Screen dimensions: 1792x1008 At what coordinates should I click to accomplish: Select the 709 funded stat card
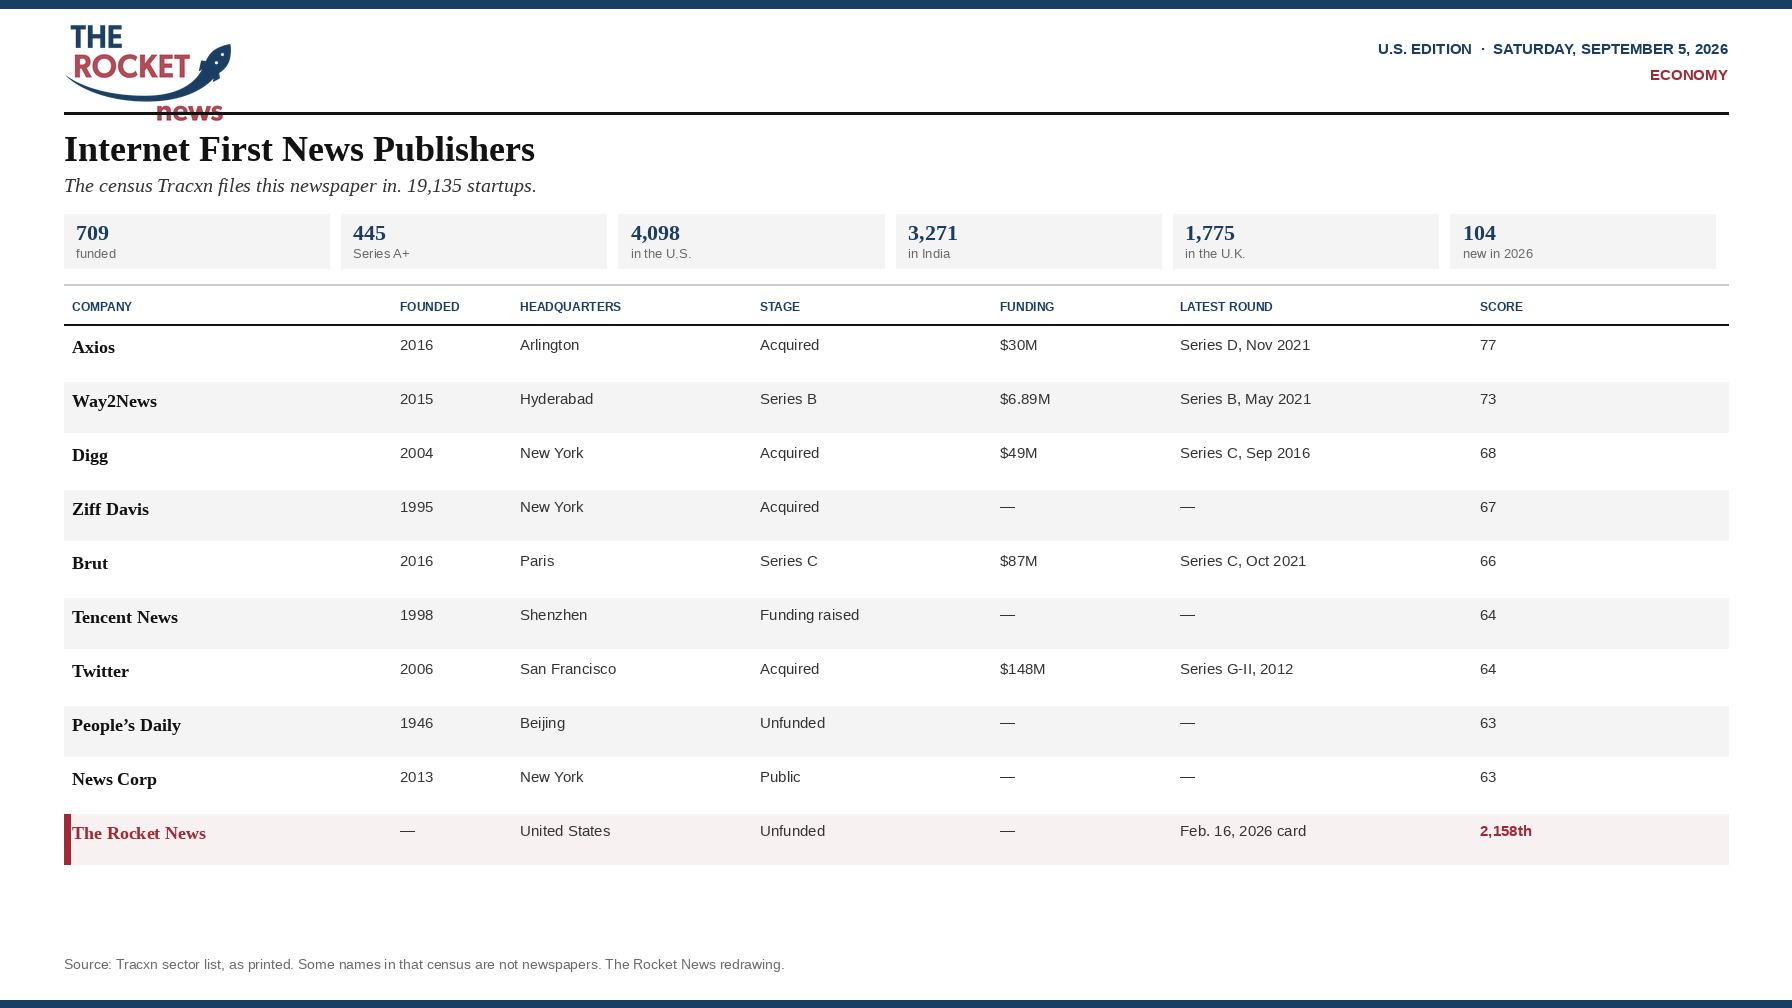click(197, 241)
